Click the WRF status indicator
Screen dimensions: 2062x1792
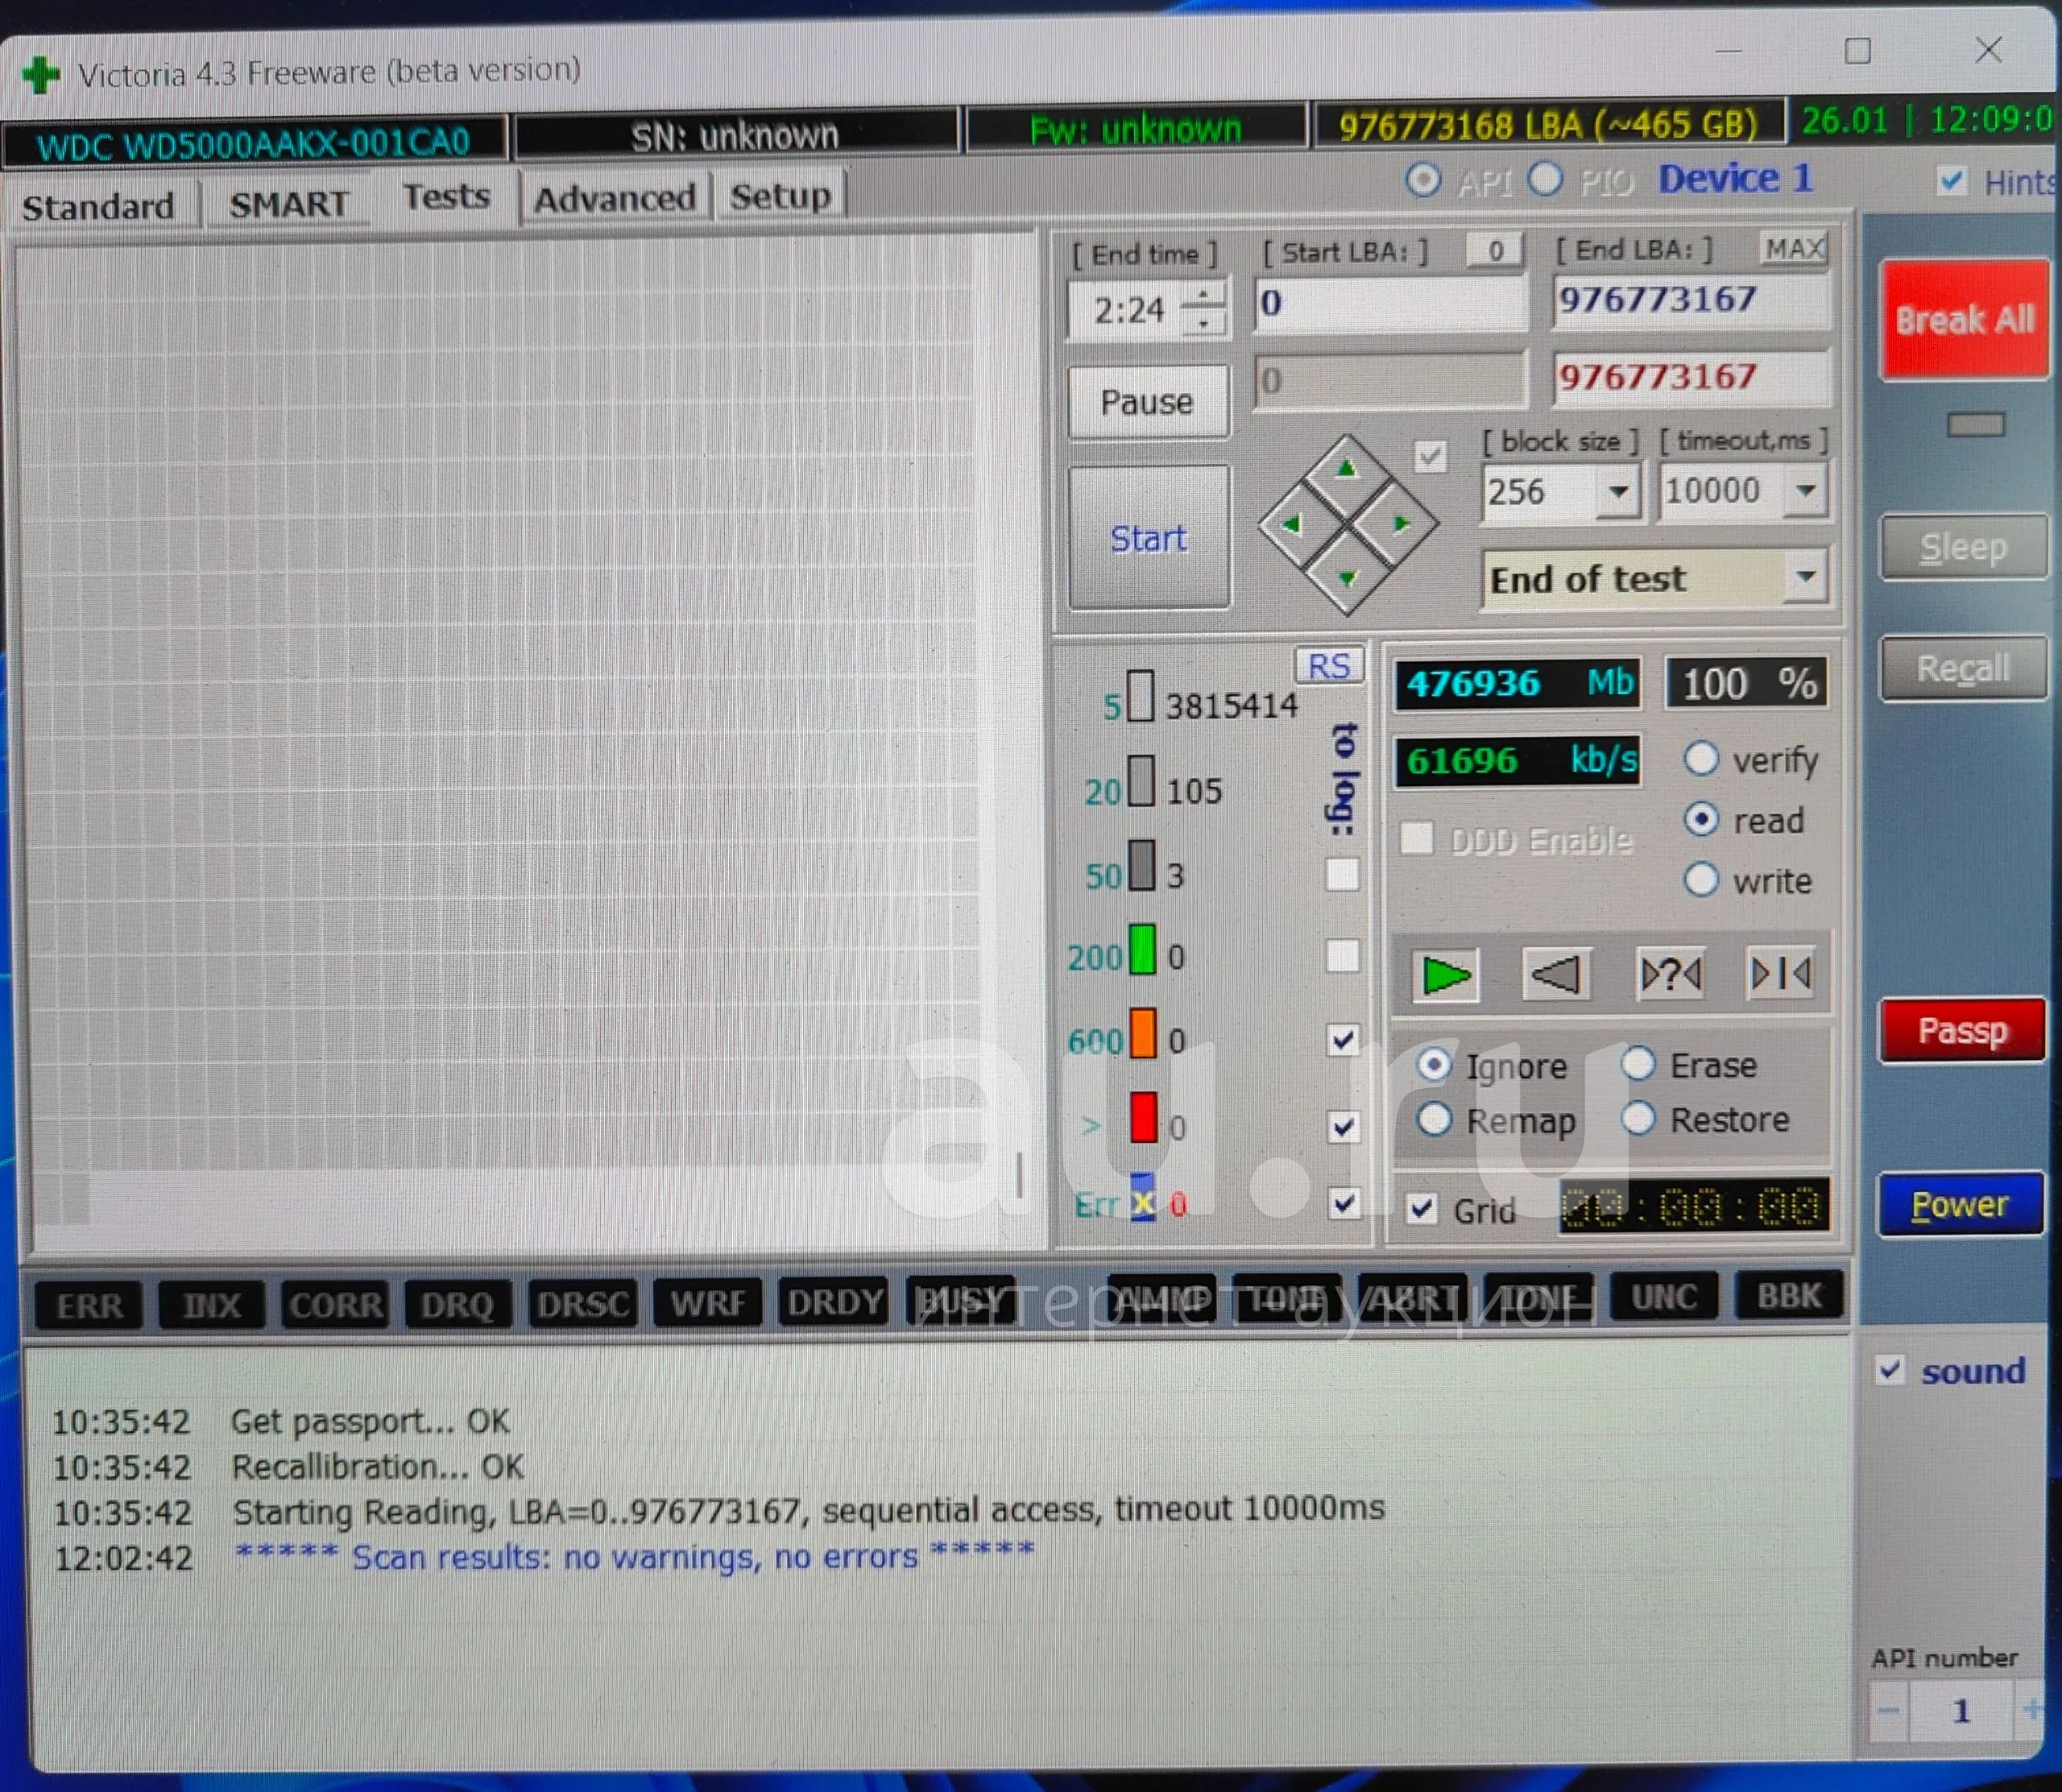coord(707,1302)
